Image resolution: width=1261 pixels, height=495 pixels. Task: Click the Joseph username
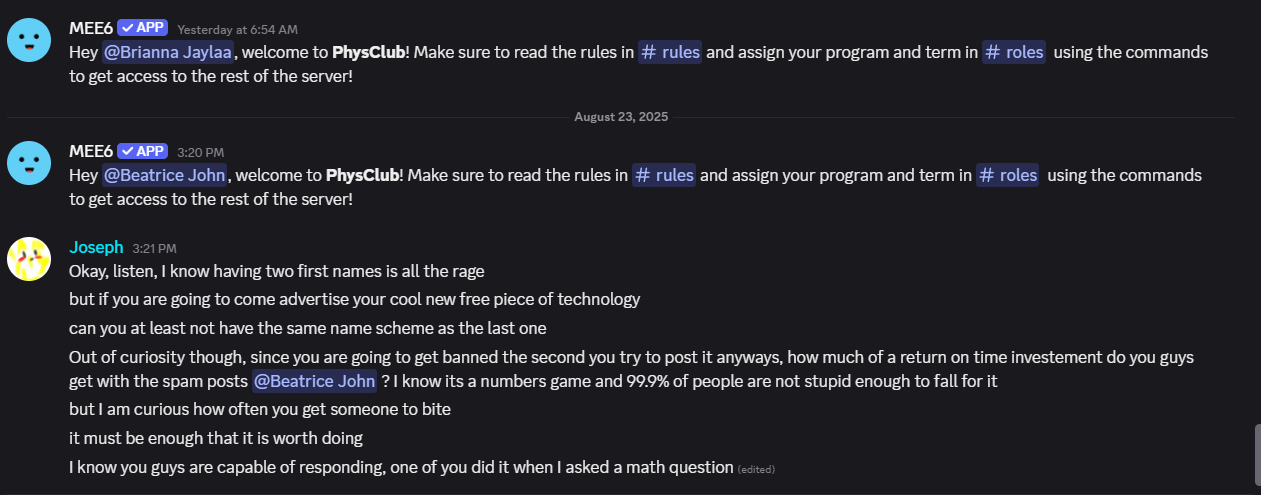coord(96,247)
